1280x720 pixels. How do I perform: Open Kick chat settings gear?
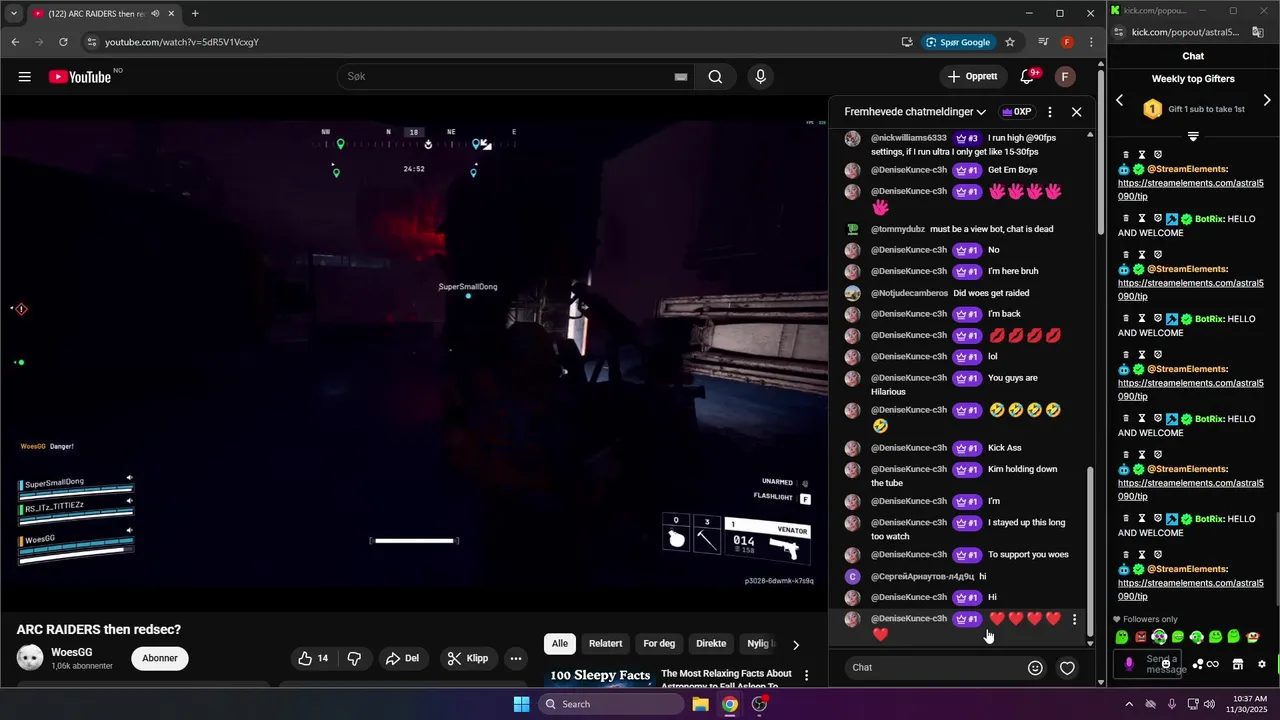tap(1262, 664)
